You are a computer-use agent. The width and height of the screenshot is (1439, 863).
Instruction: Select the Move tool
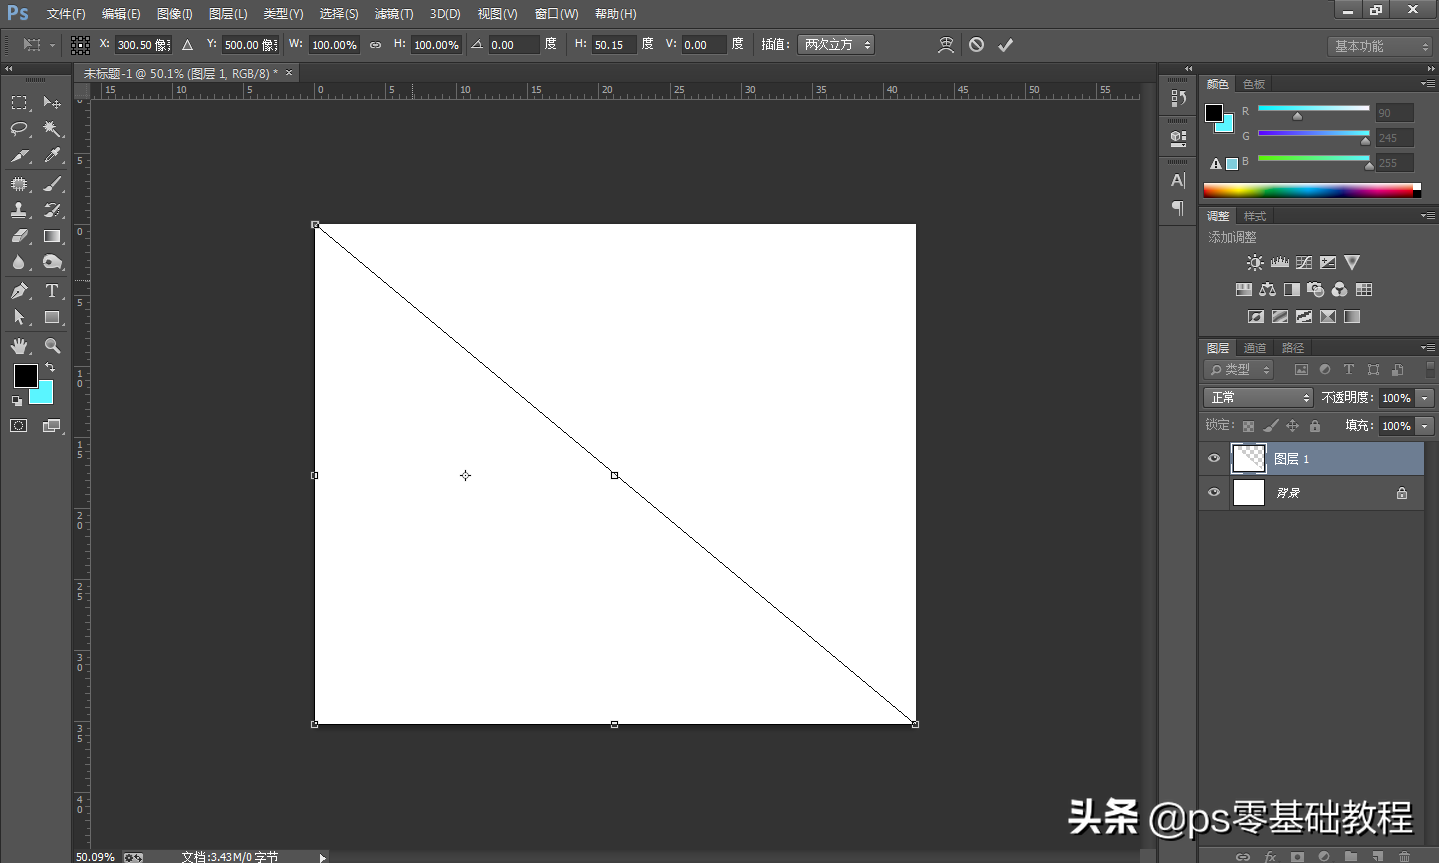tap(52, 102)
